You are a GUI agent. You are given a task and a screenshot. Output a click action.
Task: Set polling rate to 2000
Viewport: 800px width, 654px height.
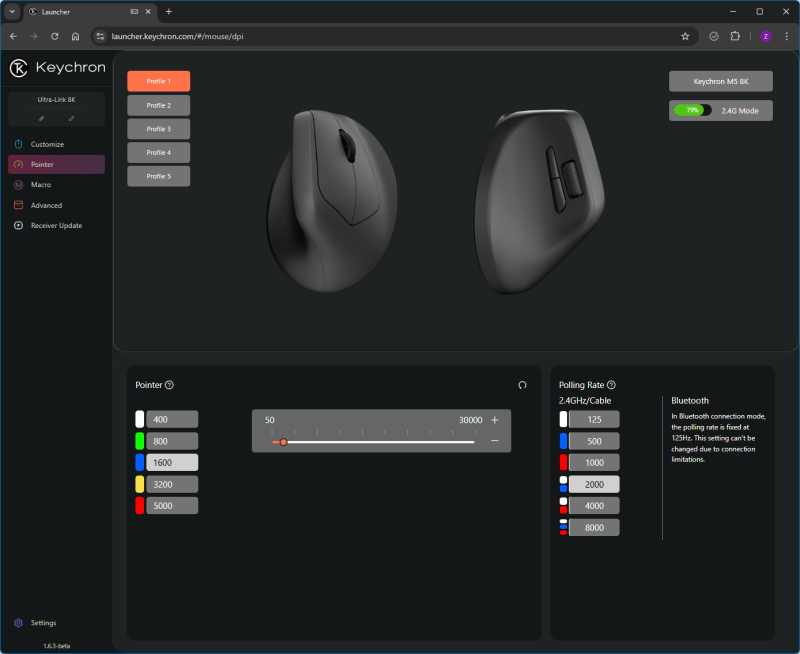pyautogui.click(x=594, y=484)
